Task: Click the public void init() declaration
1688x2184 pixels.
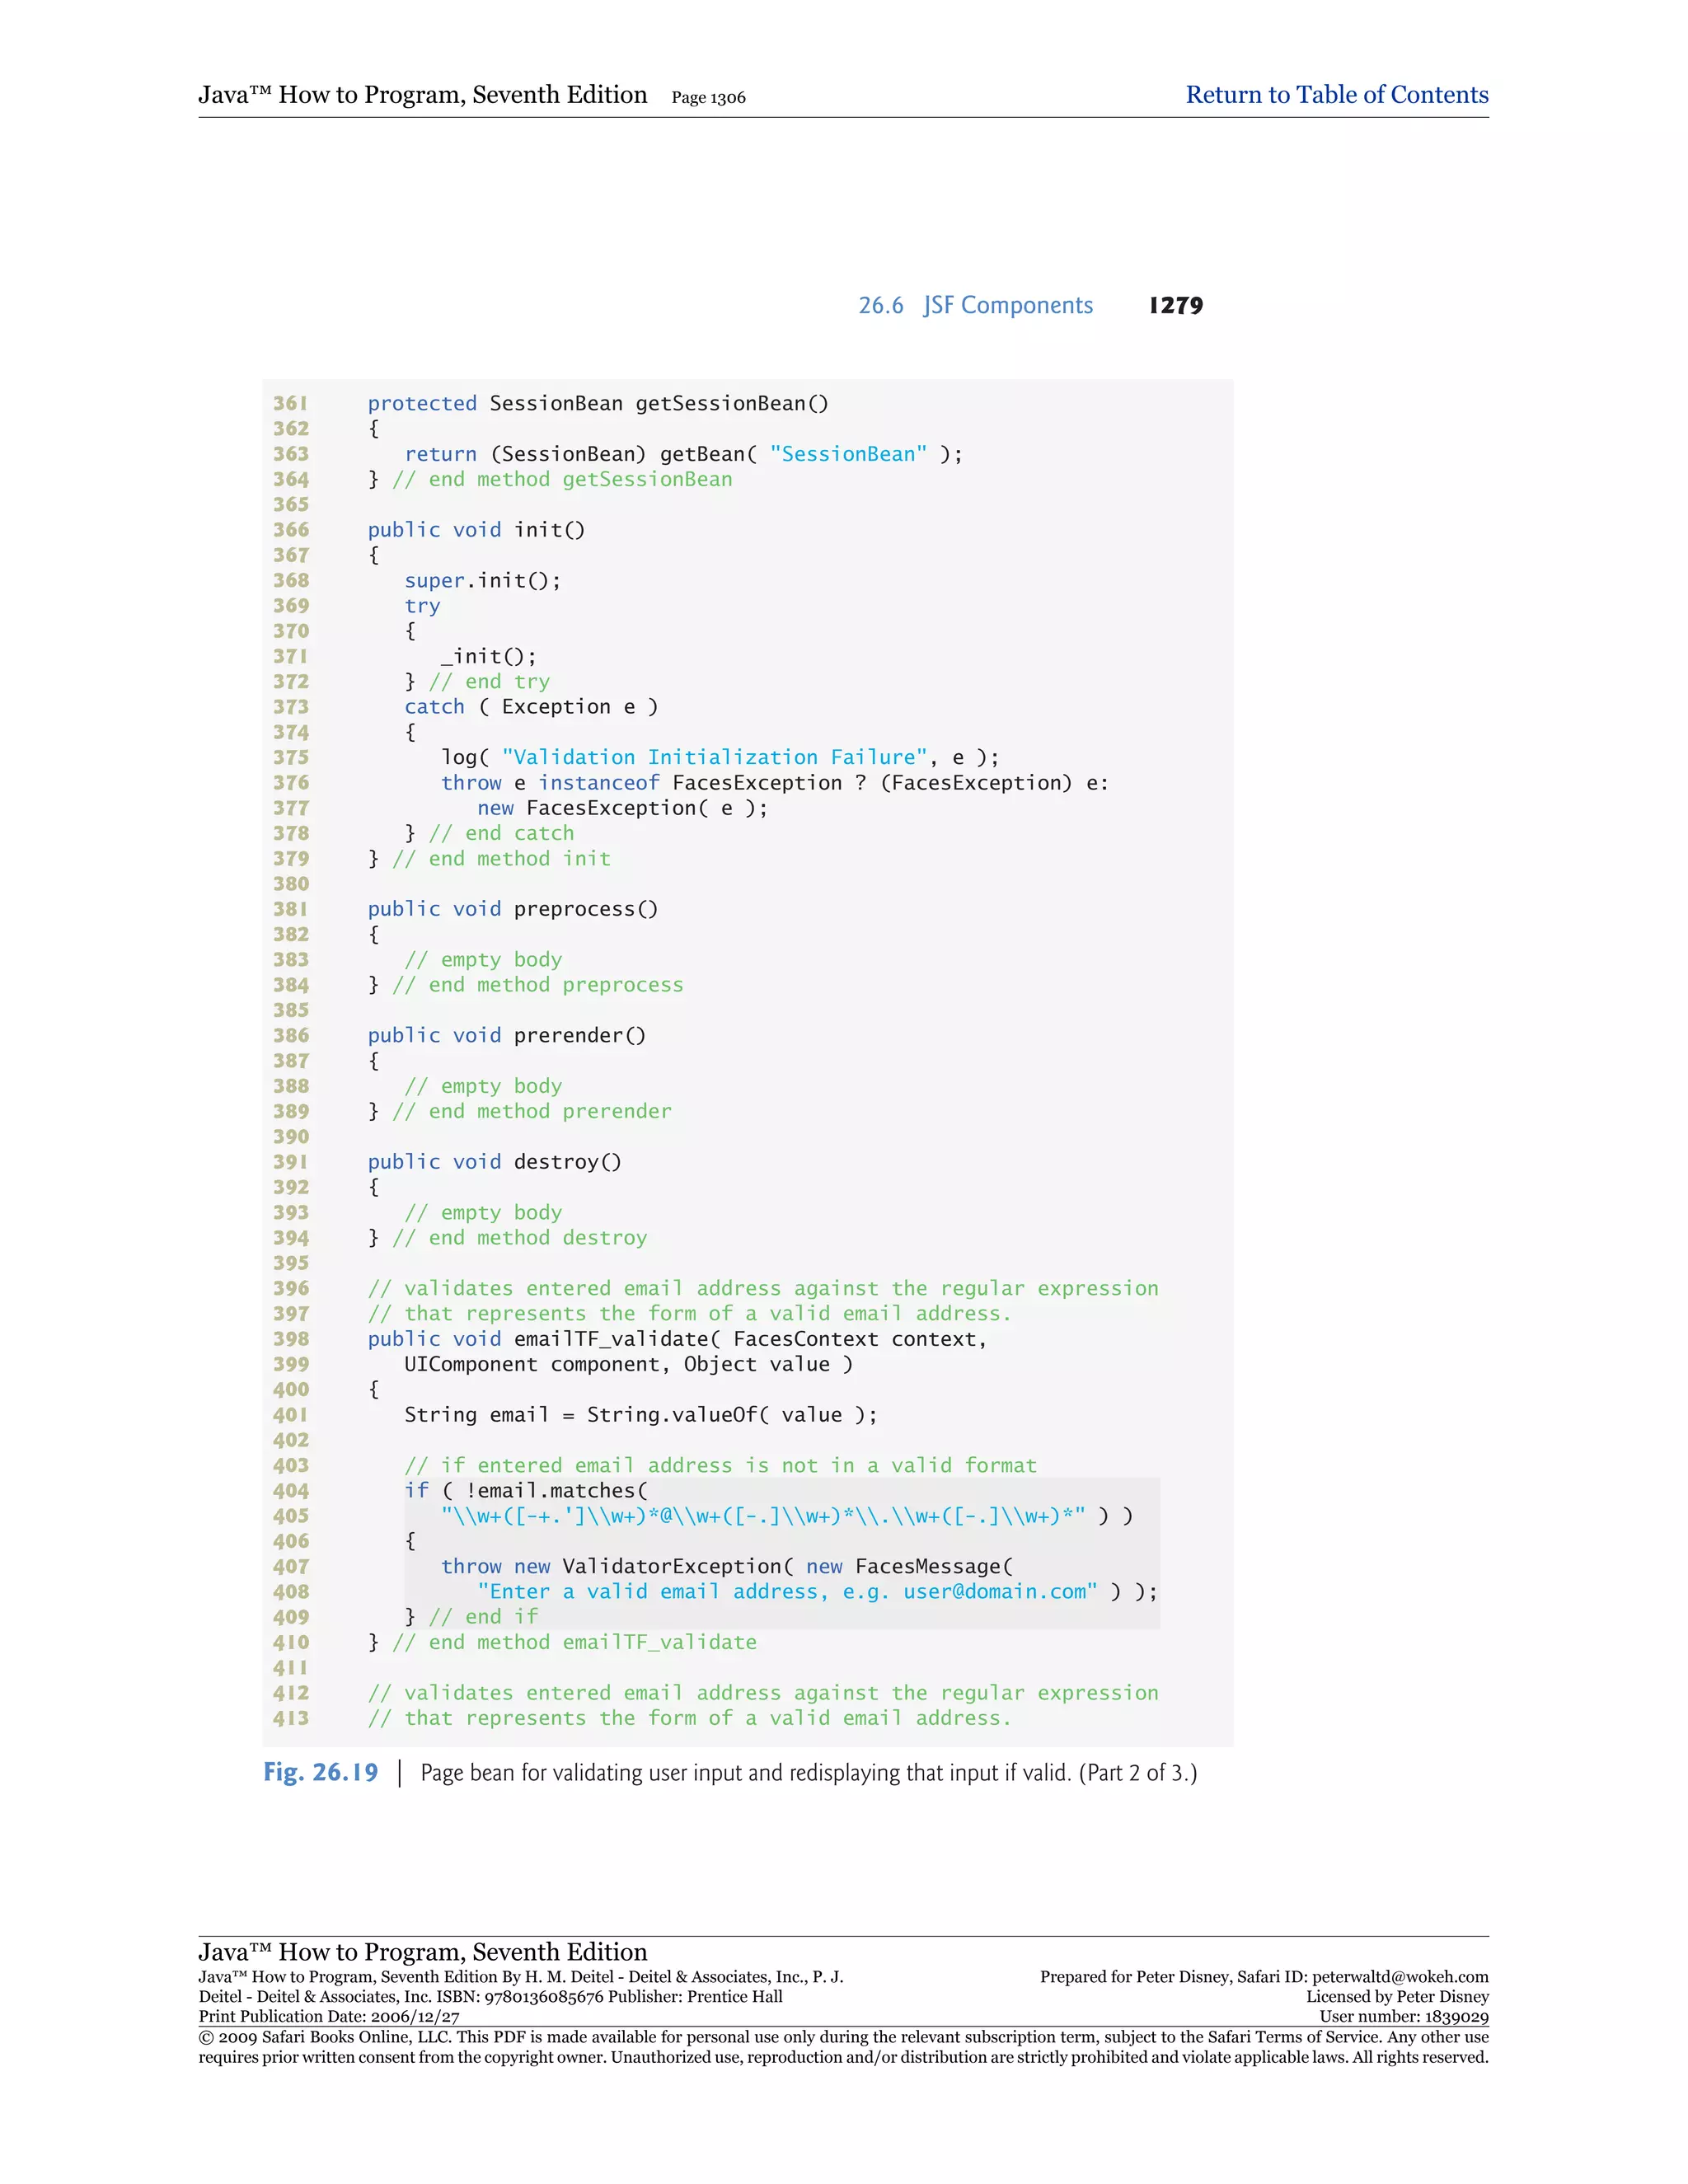Action: [x=476, y=530]
